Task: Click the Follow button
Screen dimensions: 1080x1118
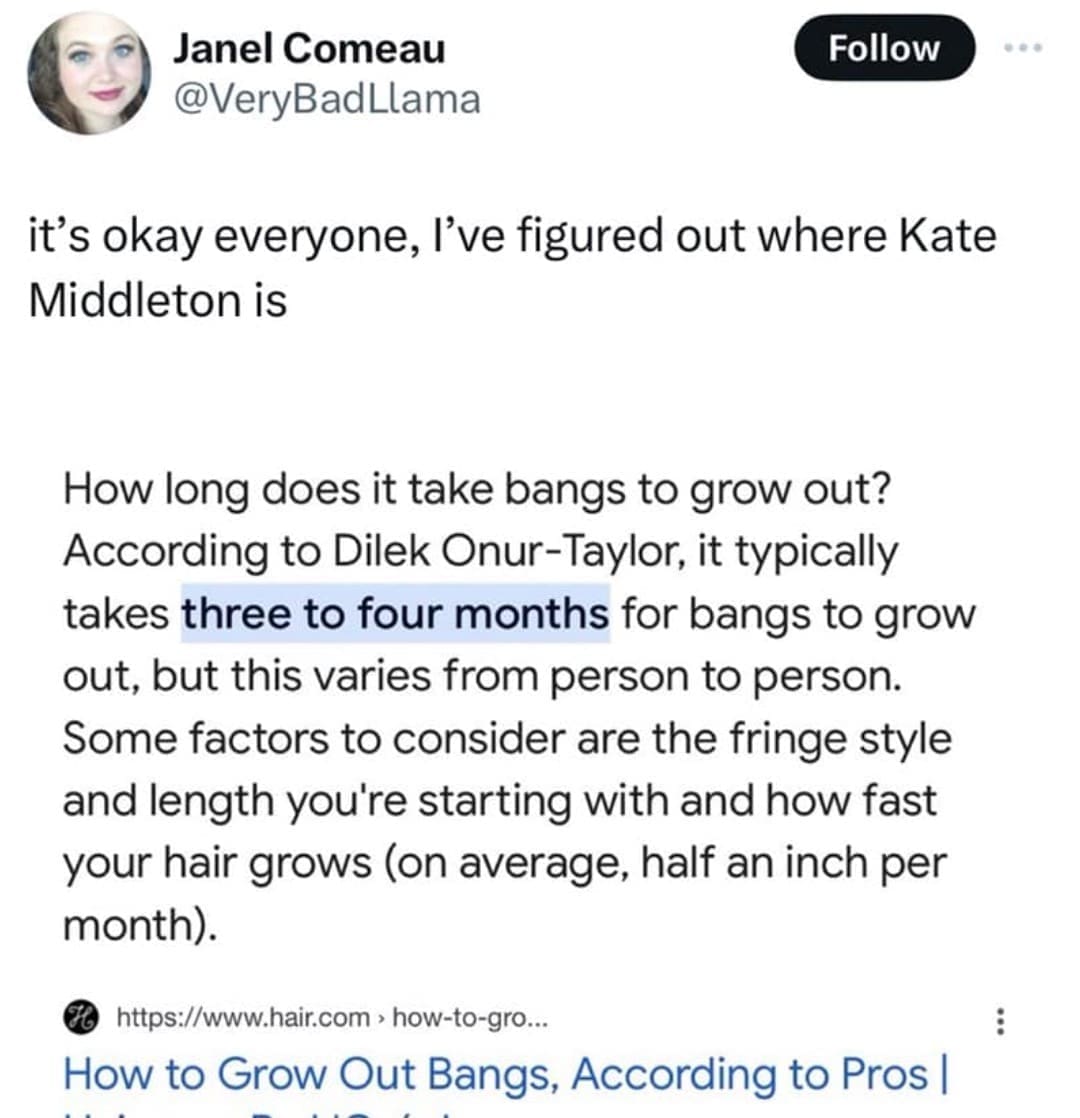Action: tap(884, 48)
